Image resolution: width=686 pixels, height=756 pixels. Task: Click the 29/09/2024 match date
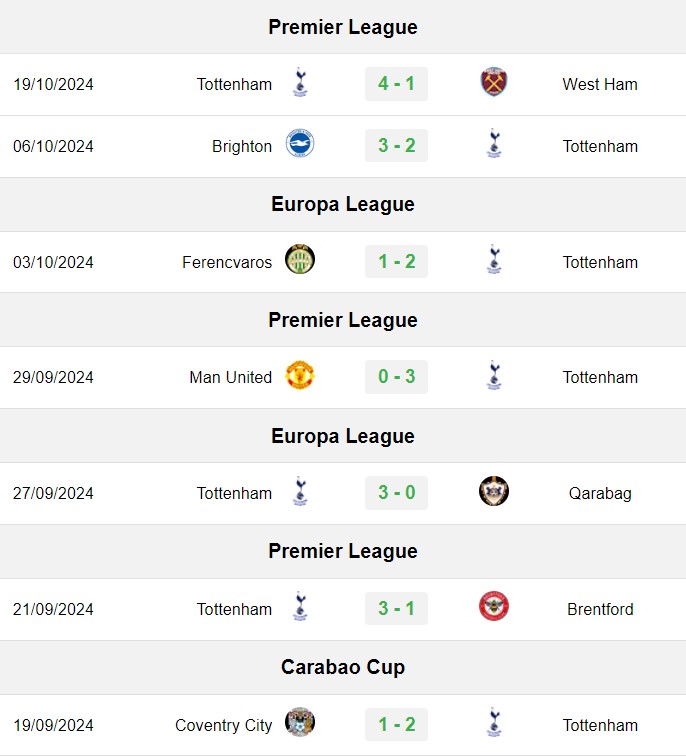[x=53, y=378]
